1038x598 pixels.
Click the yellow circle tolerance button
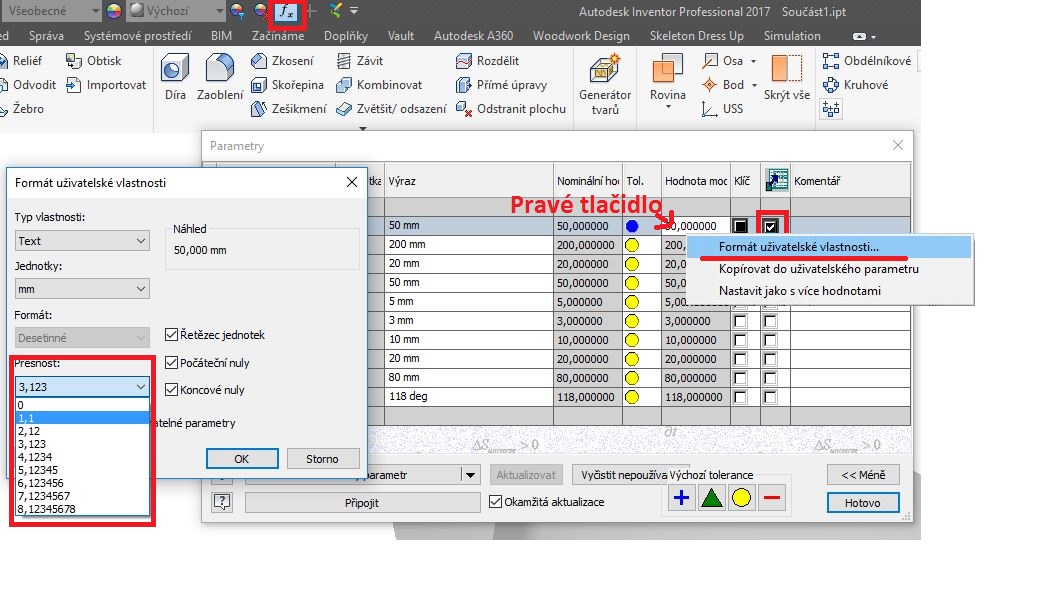tap(741, 497)
